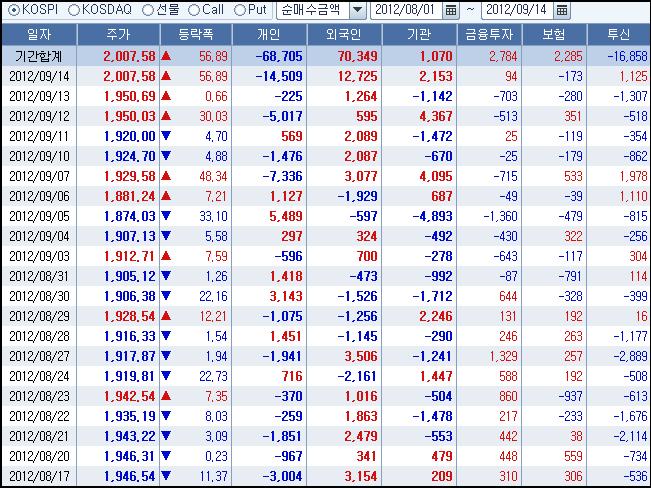Click the price 1,920.00

[130, 136]
